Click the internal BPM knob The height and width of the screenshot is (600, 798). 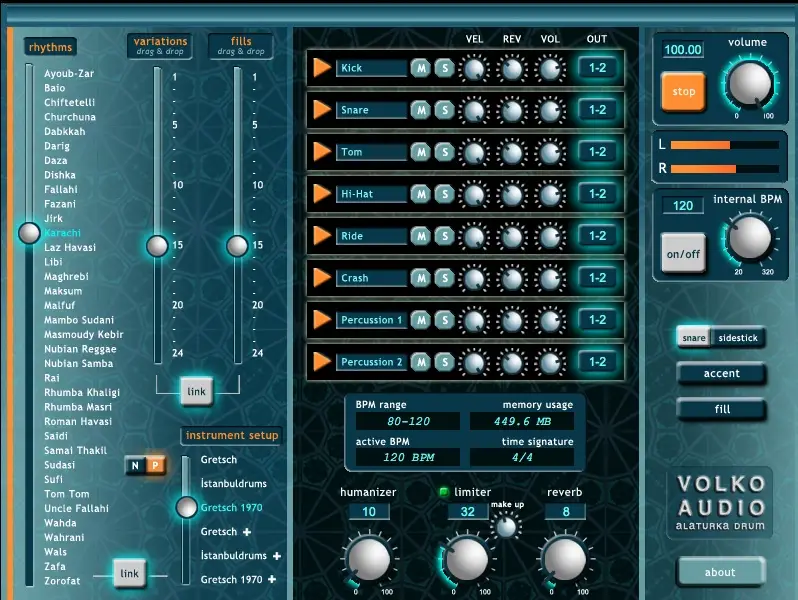tap(750, 238)
